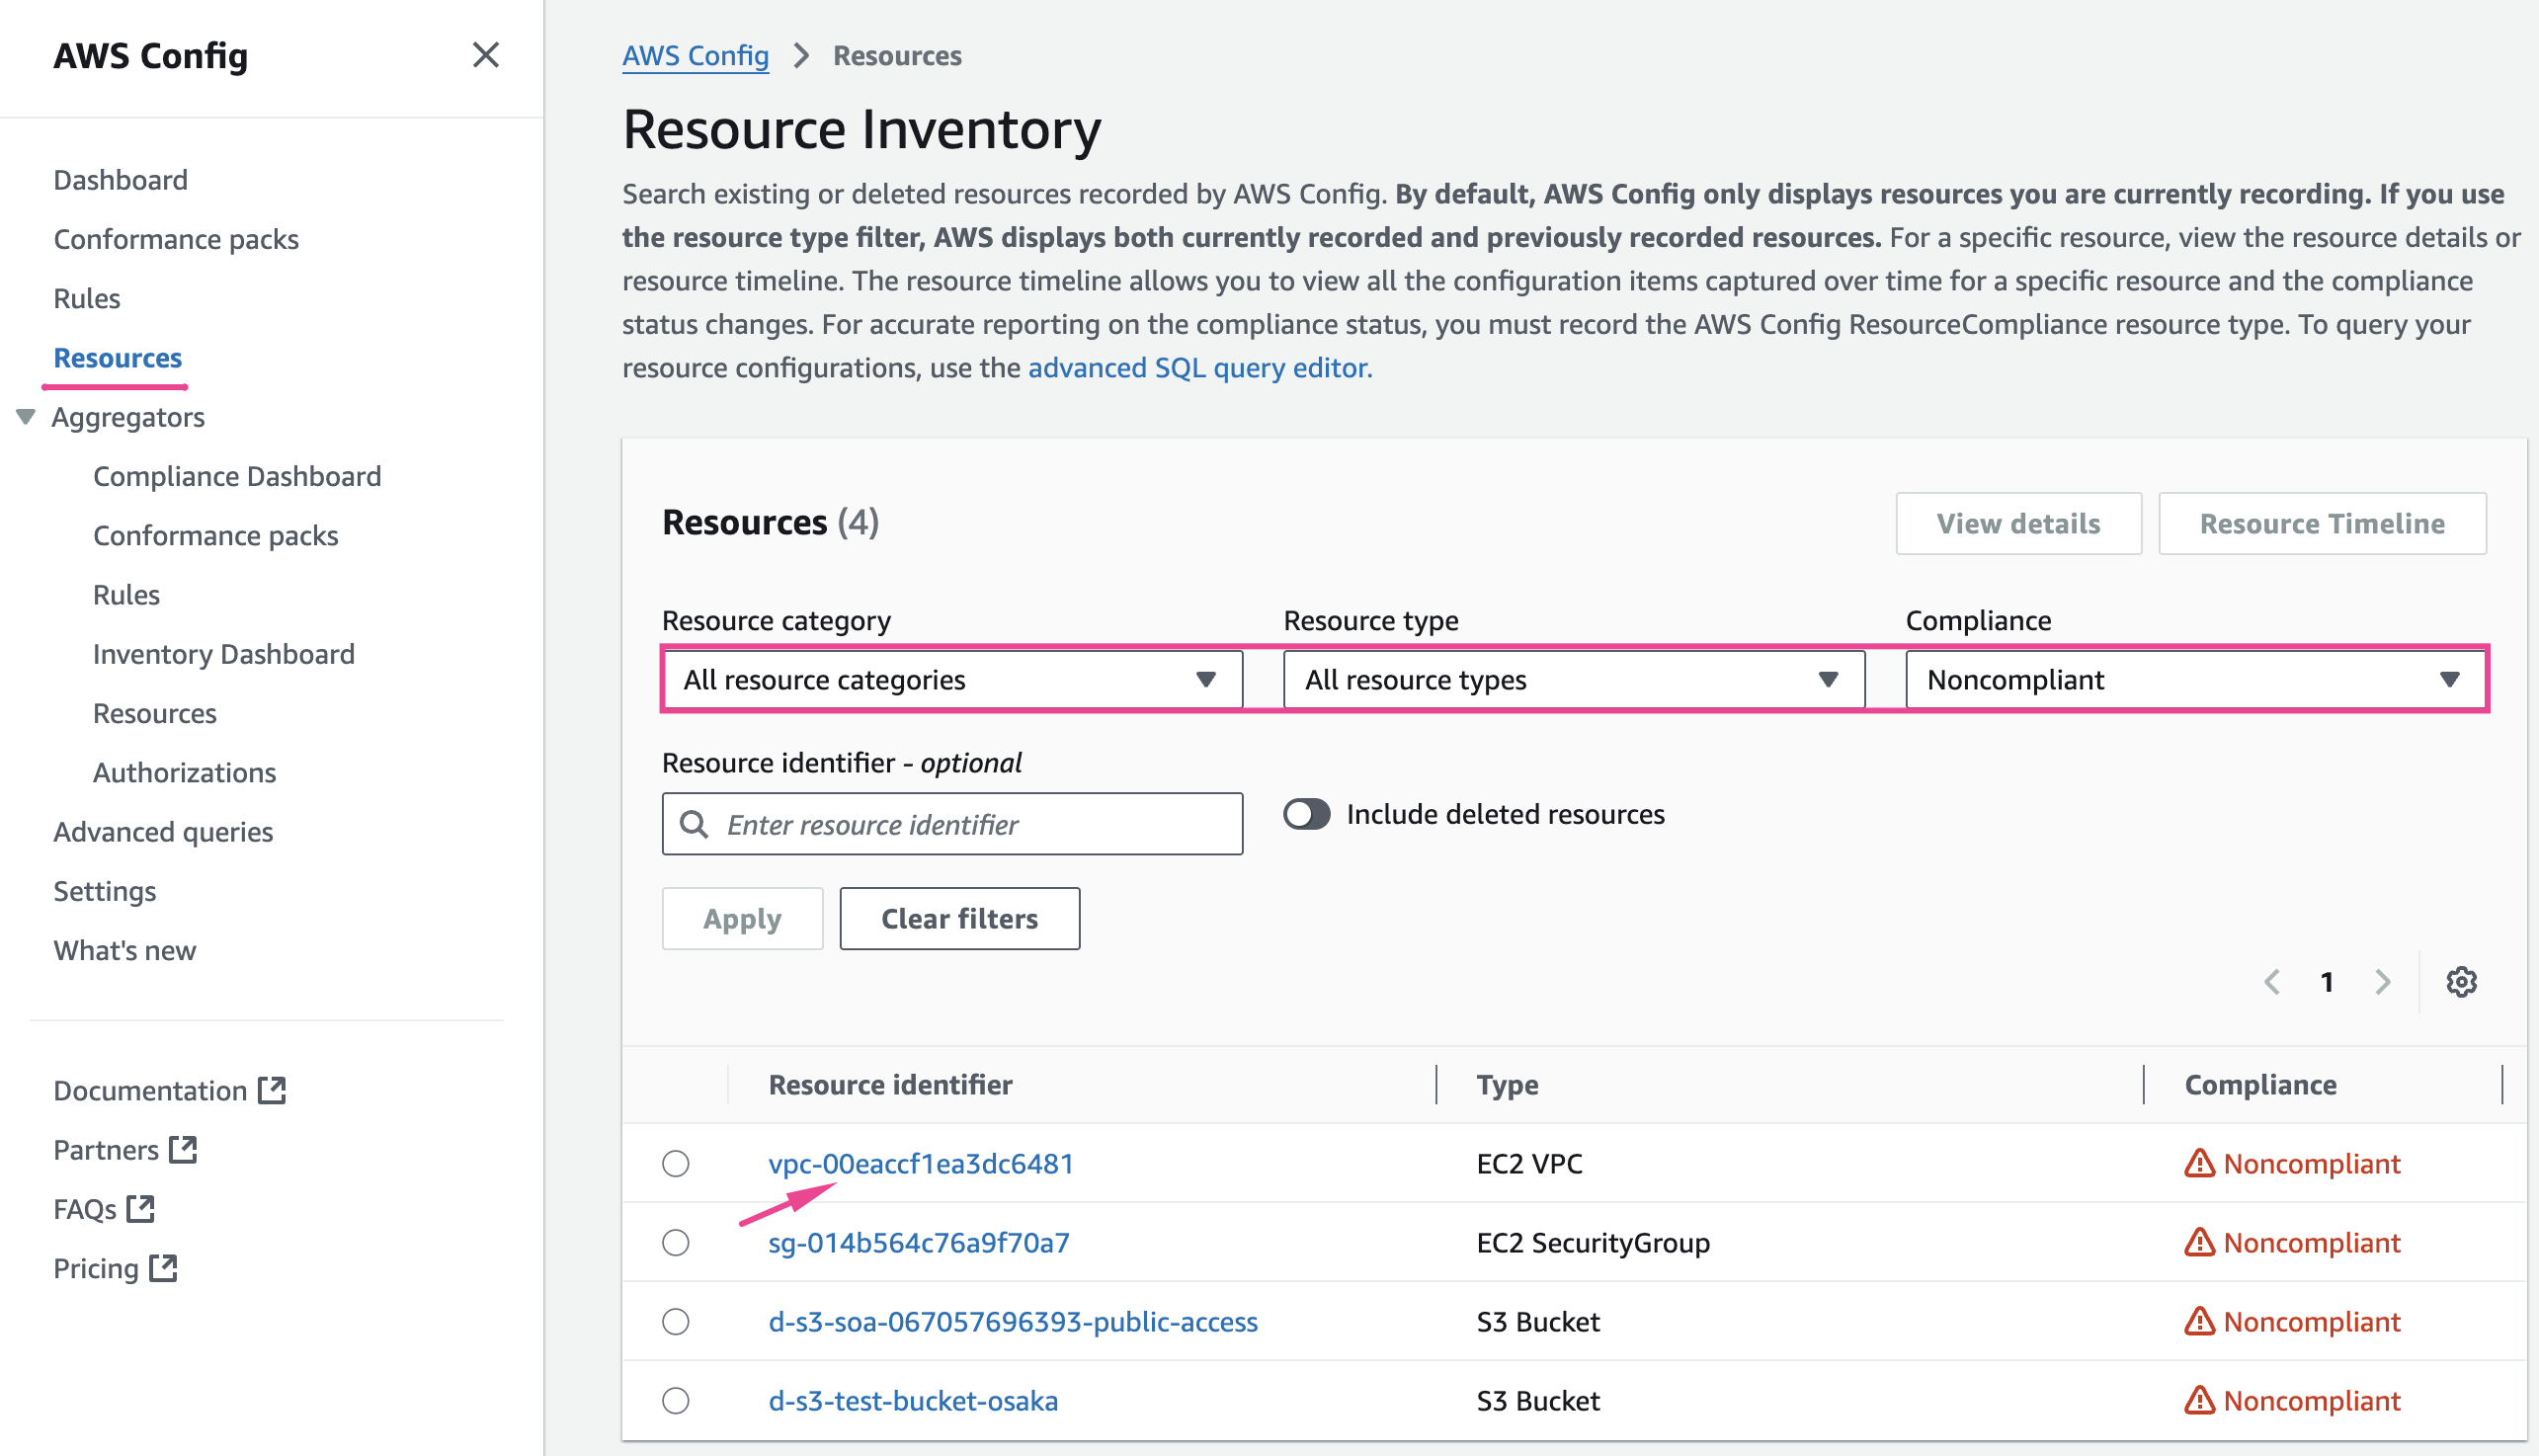Select radio button for d-s3-test-bucket-osaka

676,1400
